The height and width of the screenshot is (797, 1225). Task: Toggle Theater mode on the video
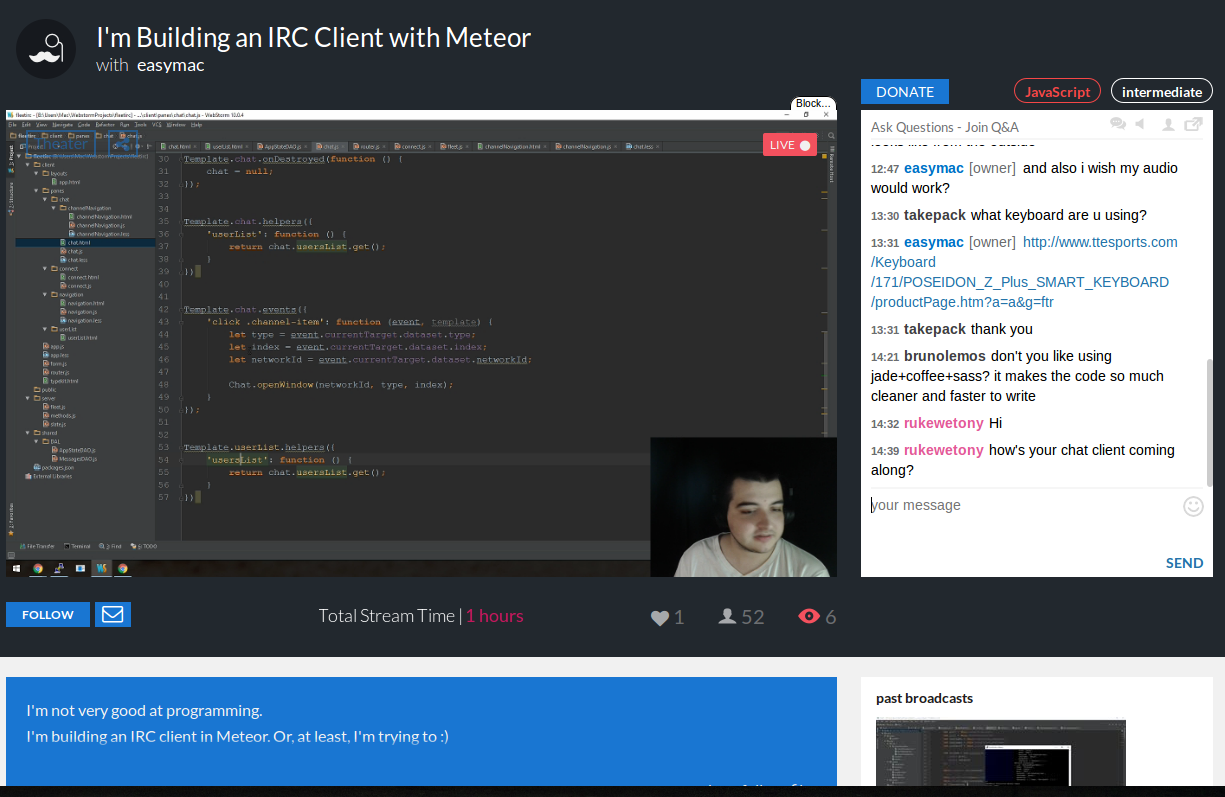coord(60,143)
